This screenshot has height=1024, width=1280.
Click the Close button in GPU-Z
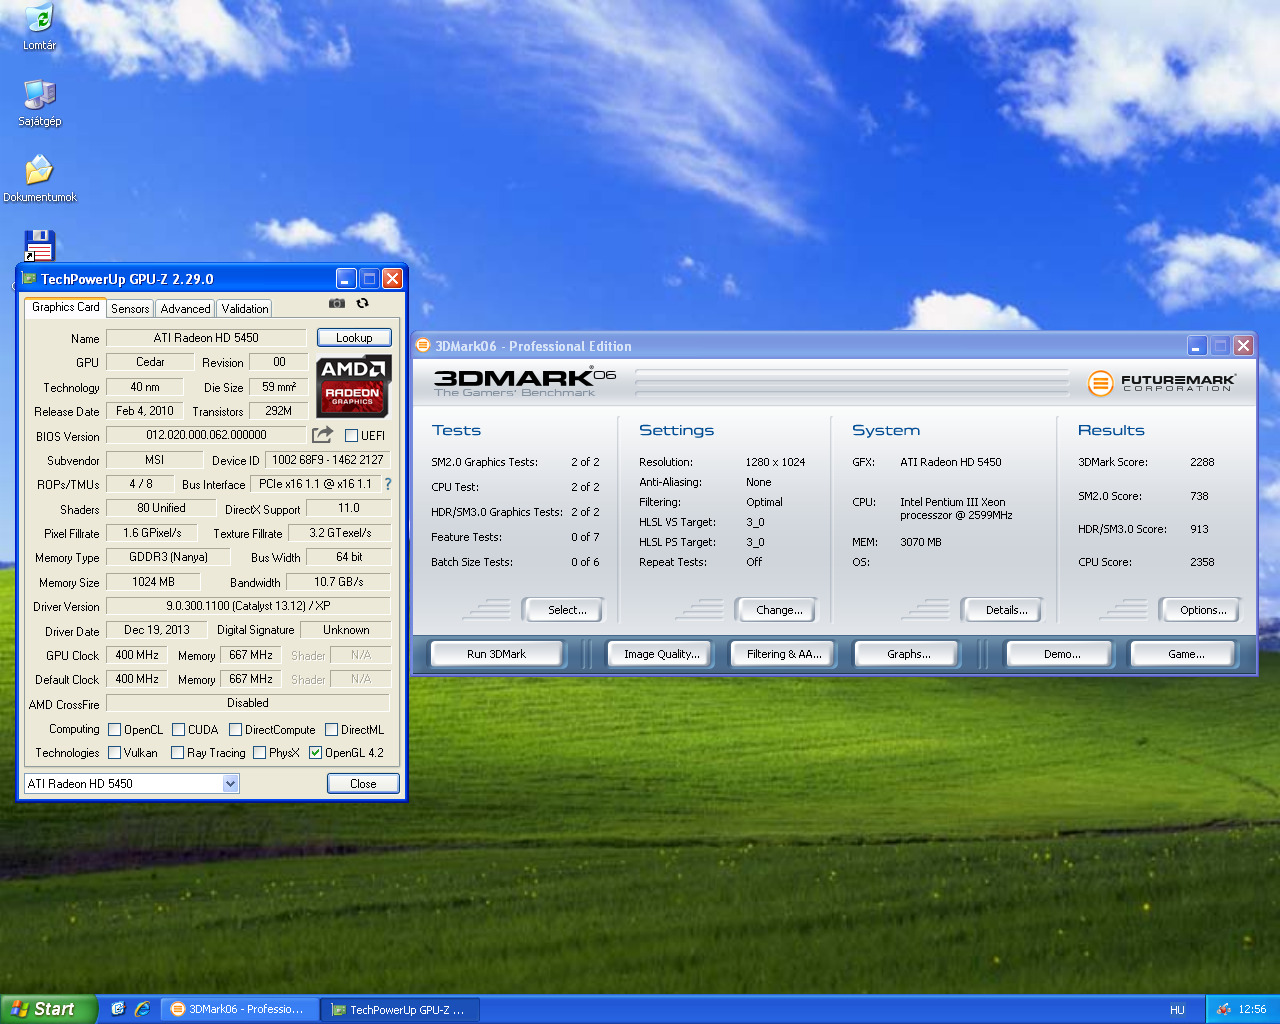click(363, 784)
